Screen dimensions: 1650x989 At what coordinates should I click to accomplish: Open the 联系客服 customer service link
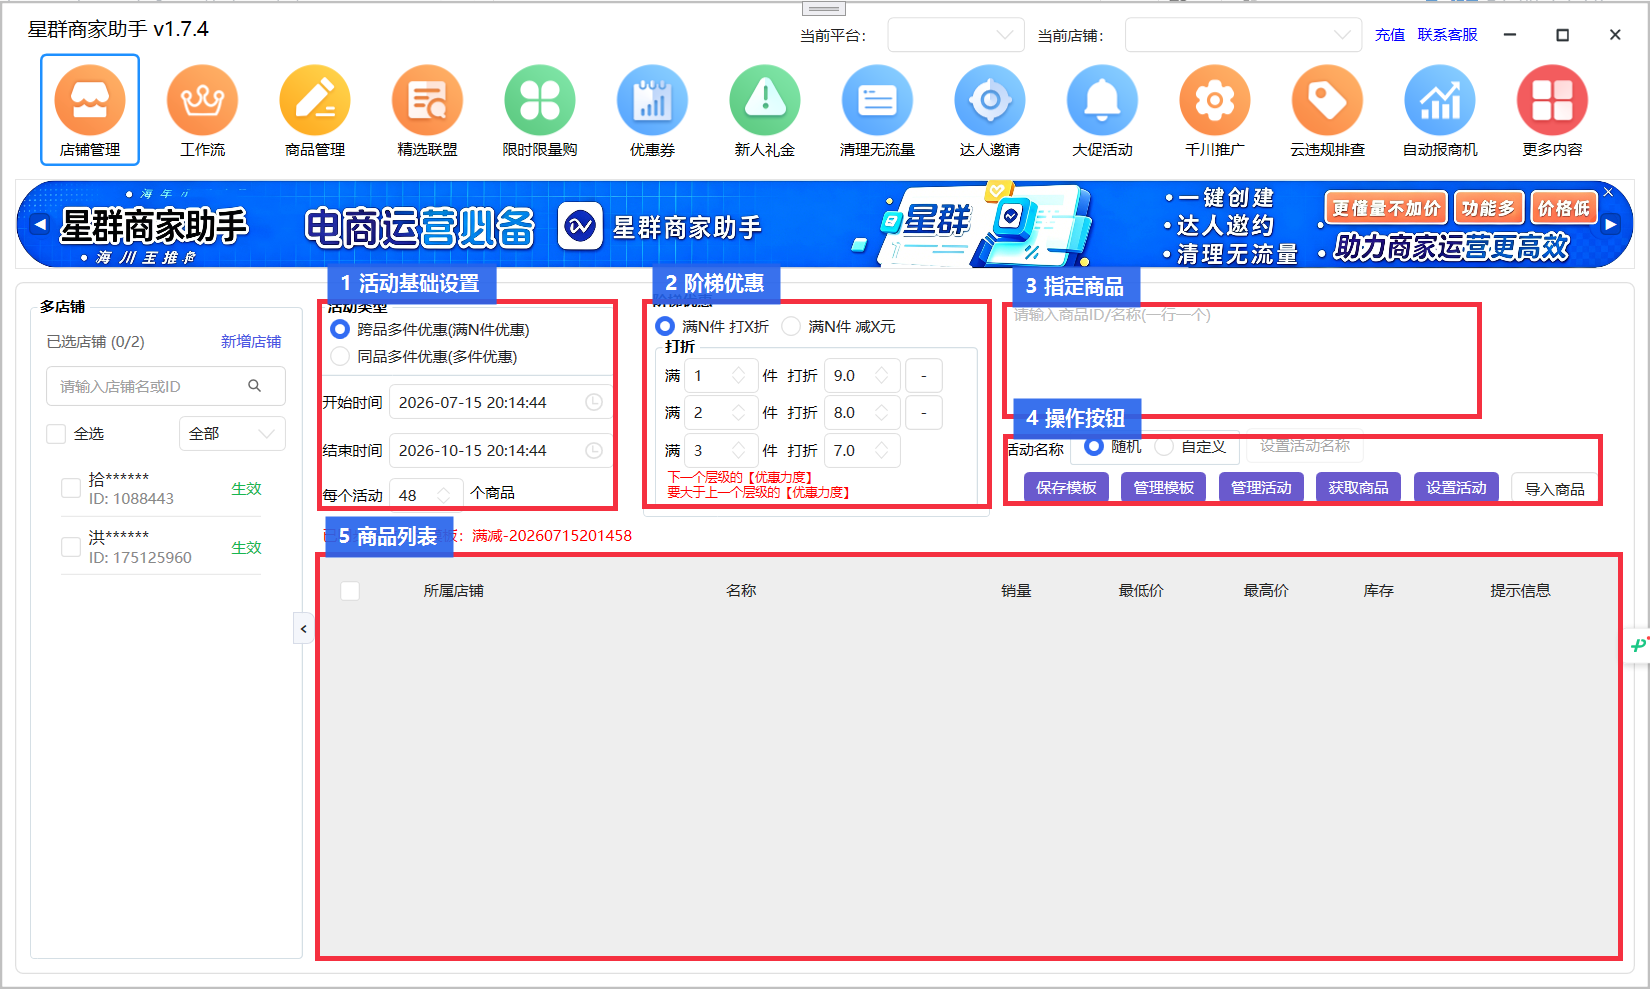pyautogui.click(x=1447, y=35)
